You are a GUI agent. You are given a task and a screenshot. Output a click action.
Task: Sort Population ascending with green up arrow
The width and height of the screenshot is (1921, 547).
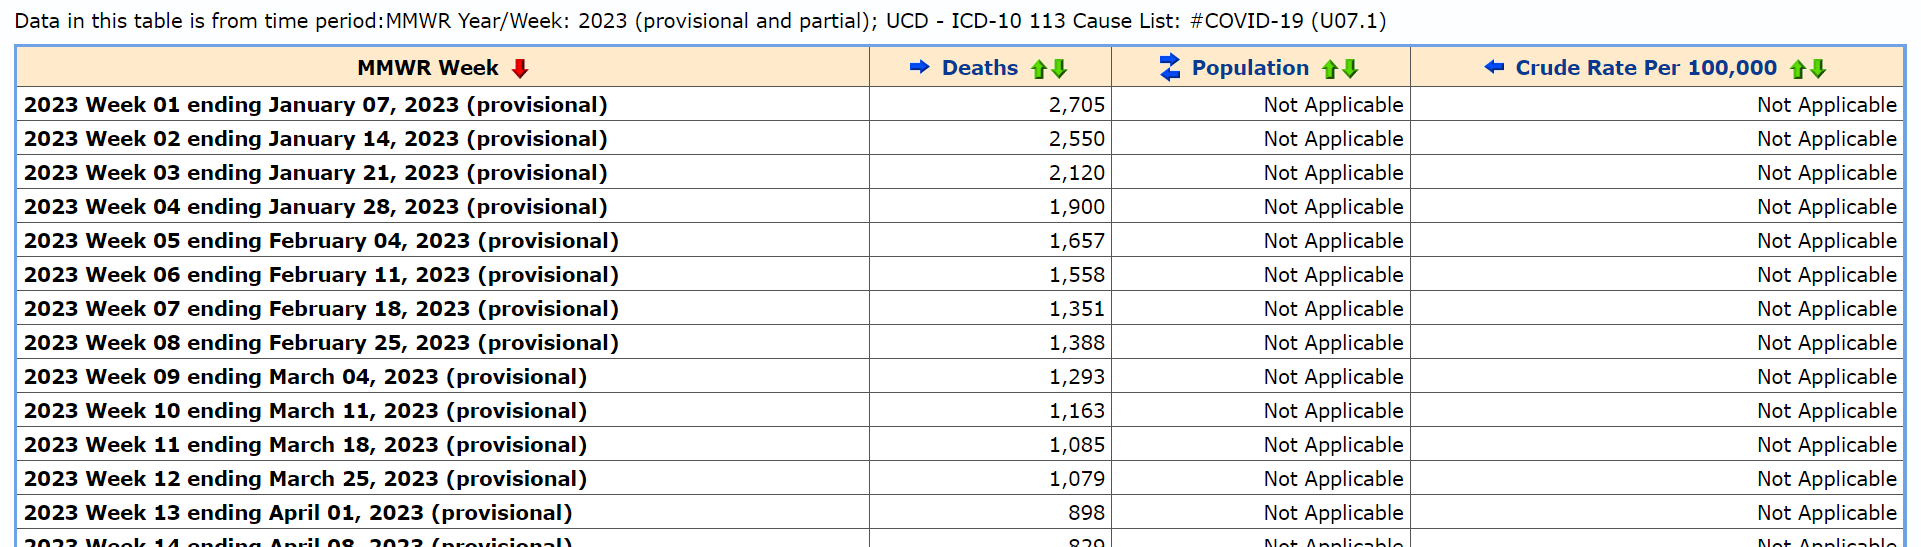pyautogui.click(x=1330, y=69)
